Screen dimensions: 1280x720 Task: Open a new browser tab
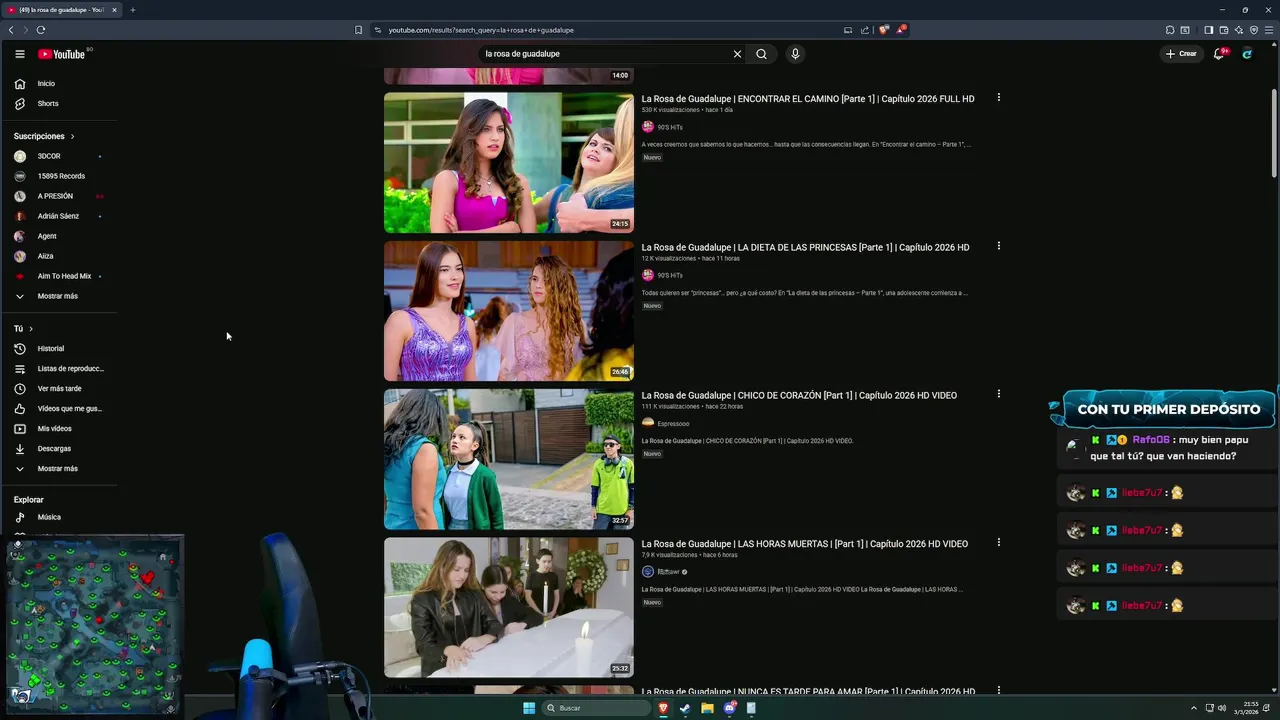point(132,10)
